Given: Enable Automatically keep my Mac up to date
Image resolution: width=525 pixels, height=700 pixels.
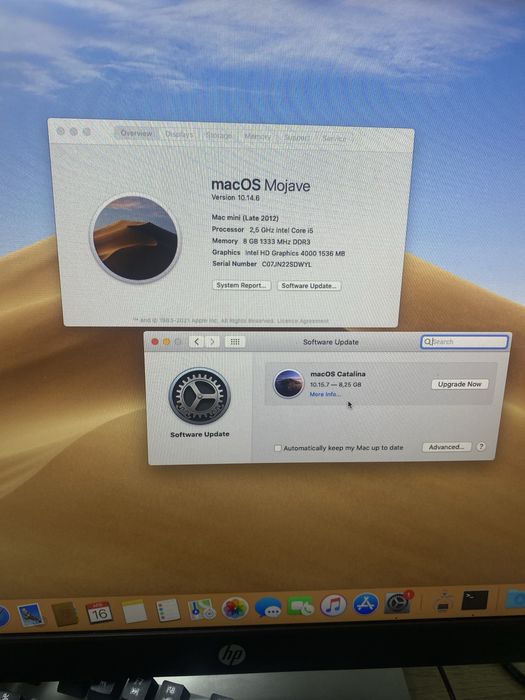Looking at the screenshot, I should coord(278,448).
